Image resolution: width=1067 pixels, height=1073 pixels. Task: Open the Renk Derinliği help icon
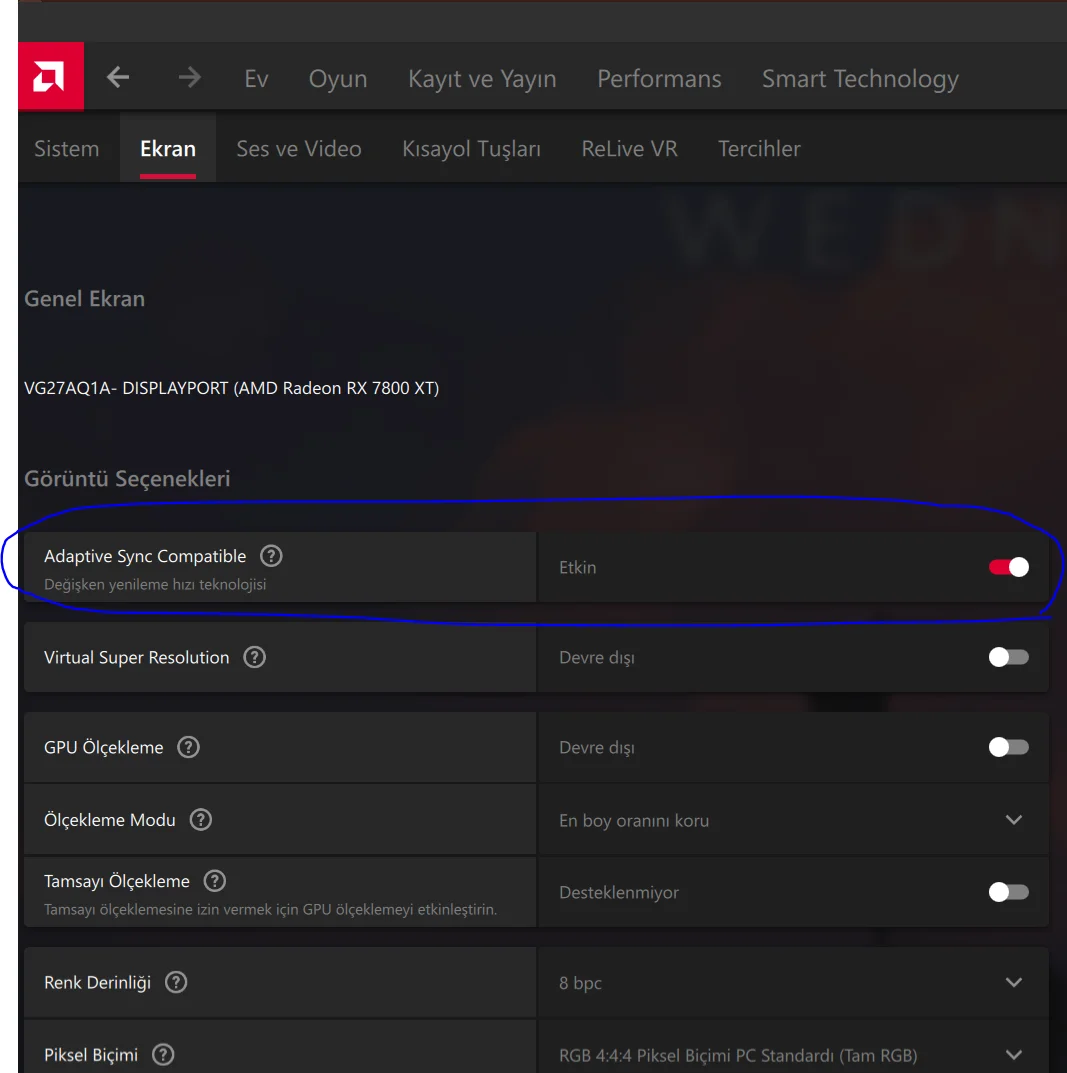(x=176, y=982)
